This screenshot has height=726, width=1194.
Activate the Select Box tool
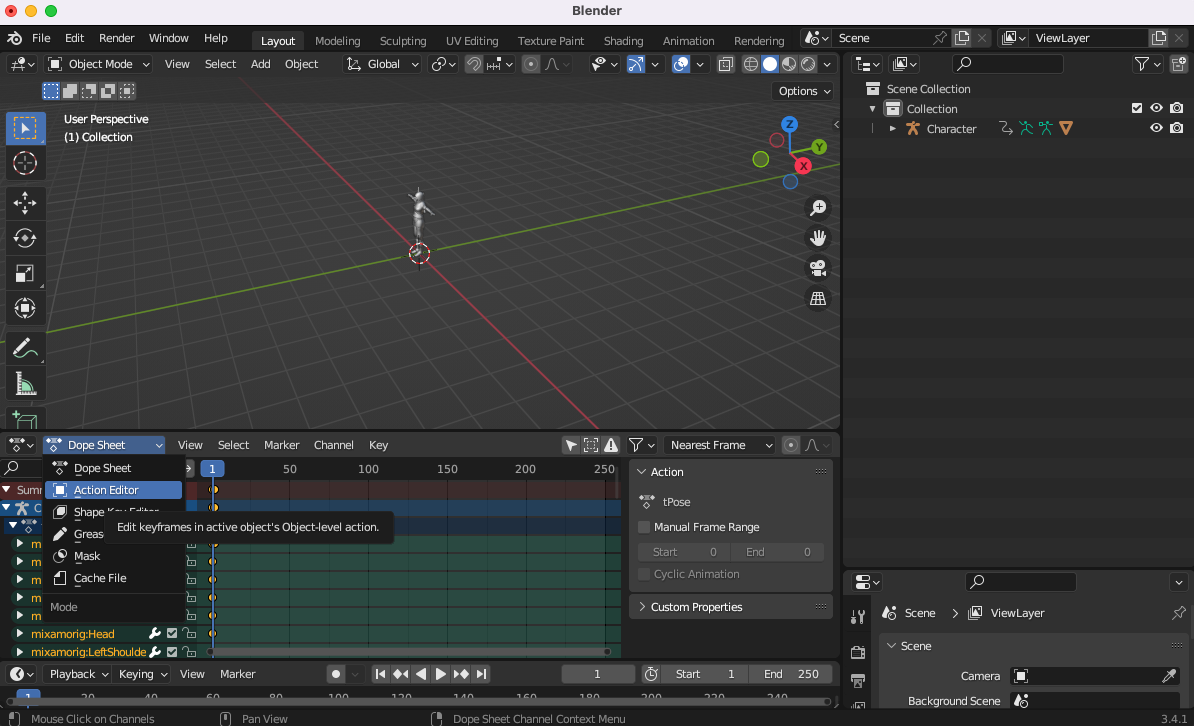pos(25,129)
